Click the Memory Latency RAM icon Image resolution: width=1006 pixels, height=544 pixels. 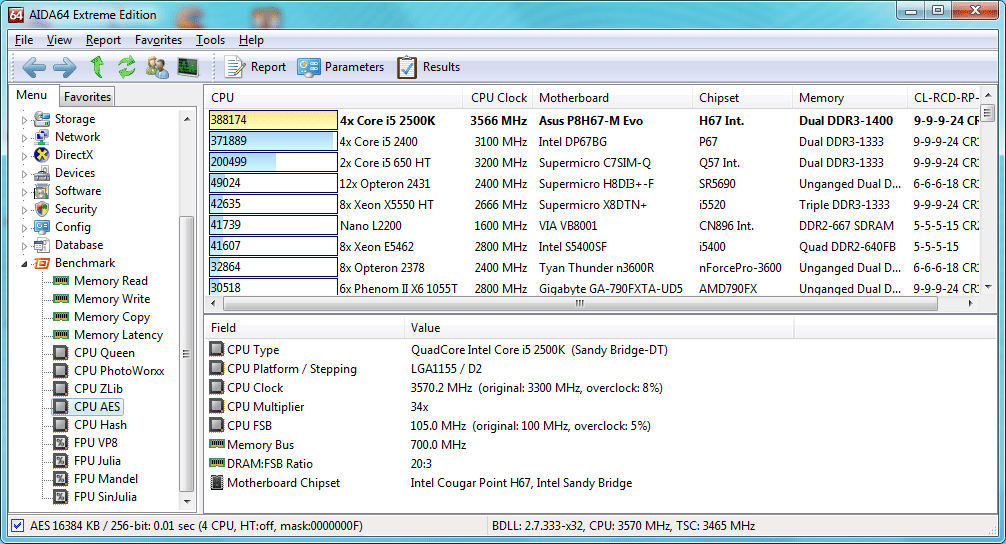coord(61,335)
